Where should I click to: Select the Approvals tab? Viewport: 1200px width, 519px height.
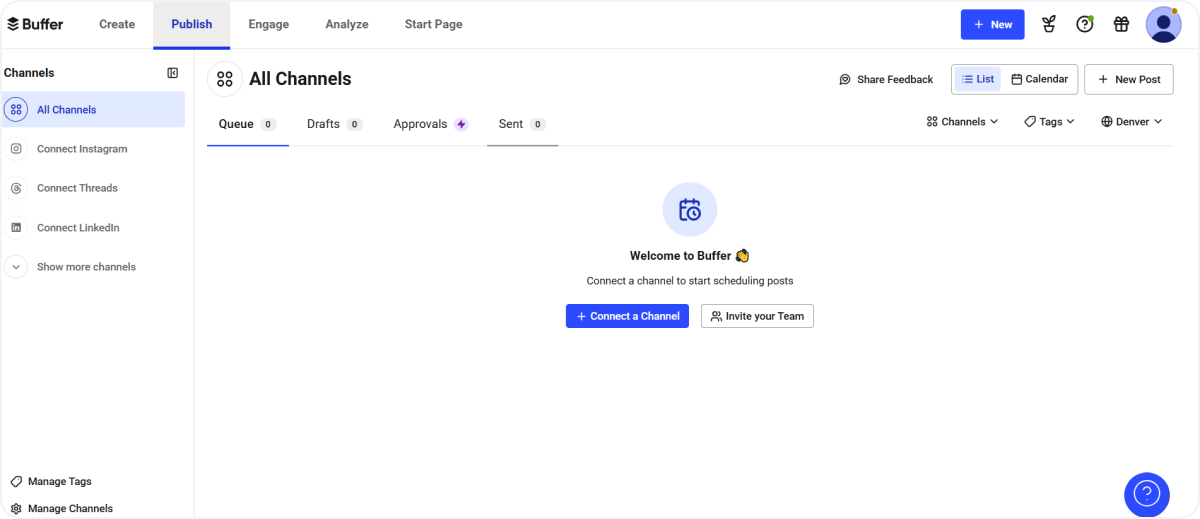pyautogui.click(x=431, y=124)
